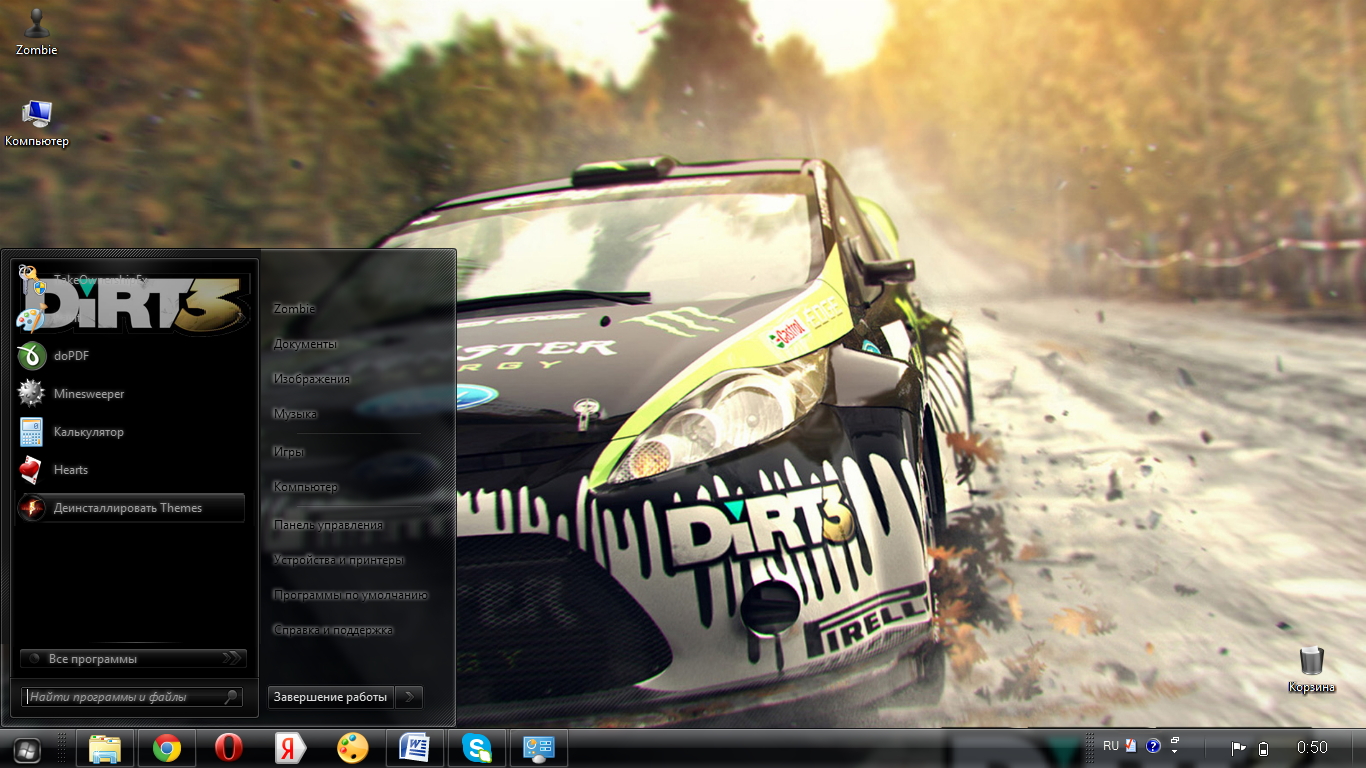The image size is (1366, 768).
Task: Start Minesweeper from the Start menu
Action: 131,393
